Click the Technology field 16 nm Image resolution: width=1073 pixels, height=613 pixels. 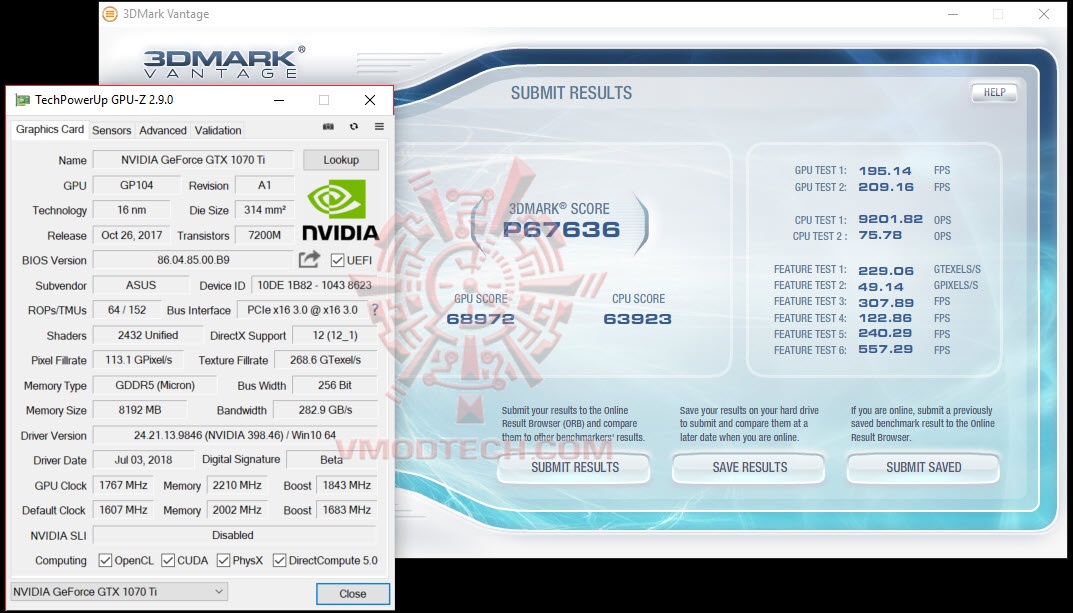(x=131, y=210)
